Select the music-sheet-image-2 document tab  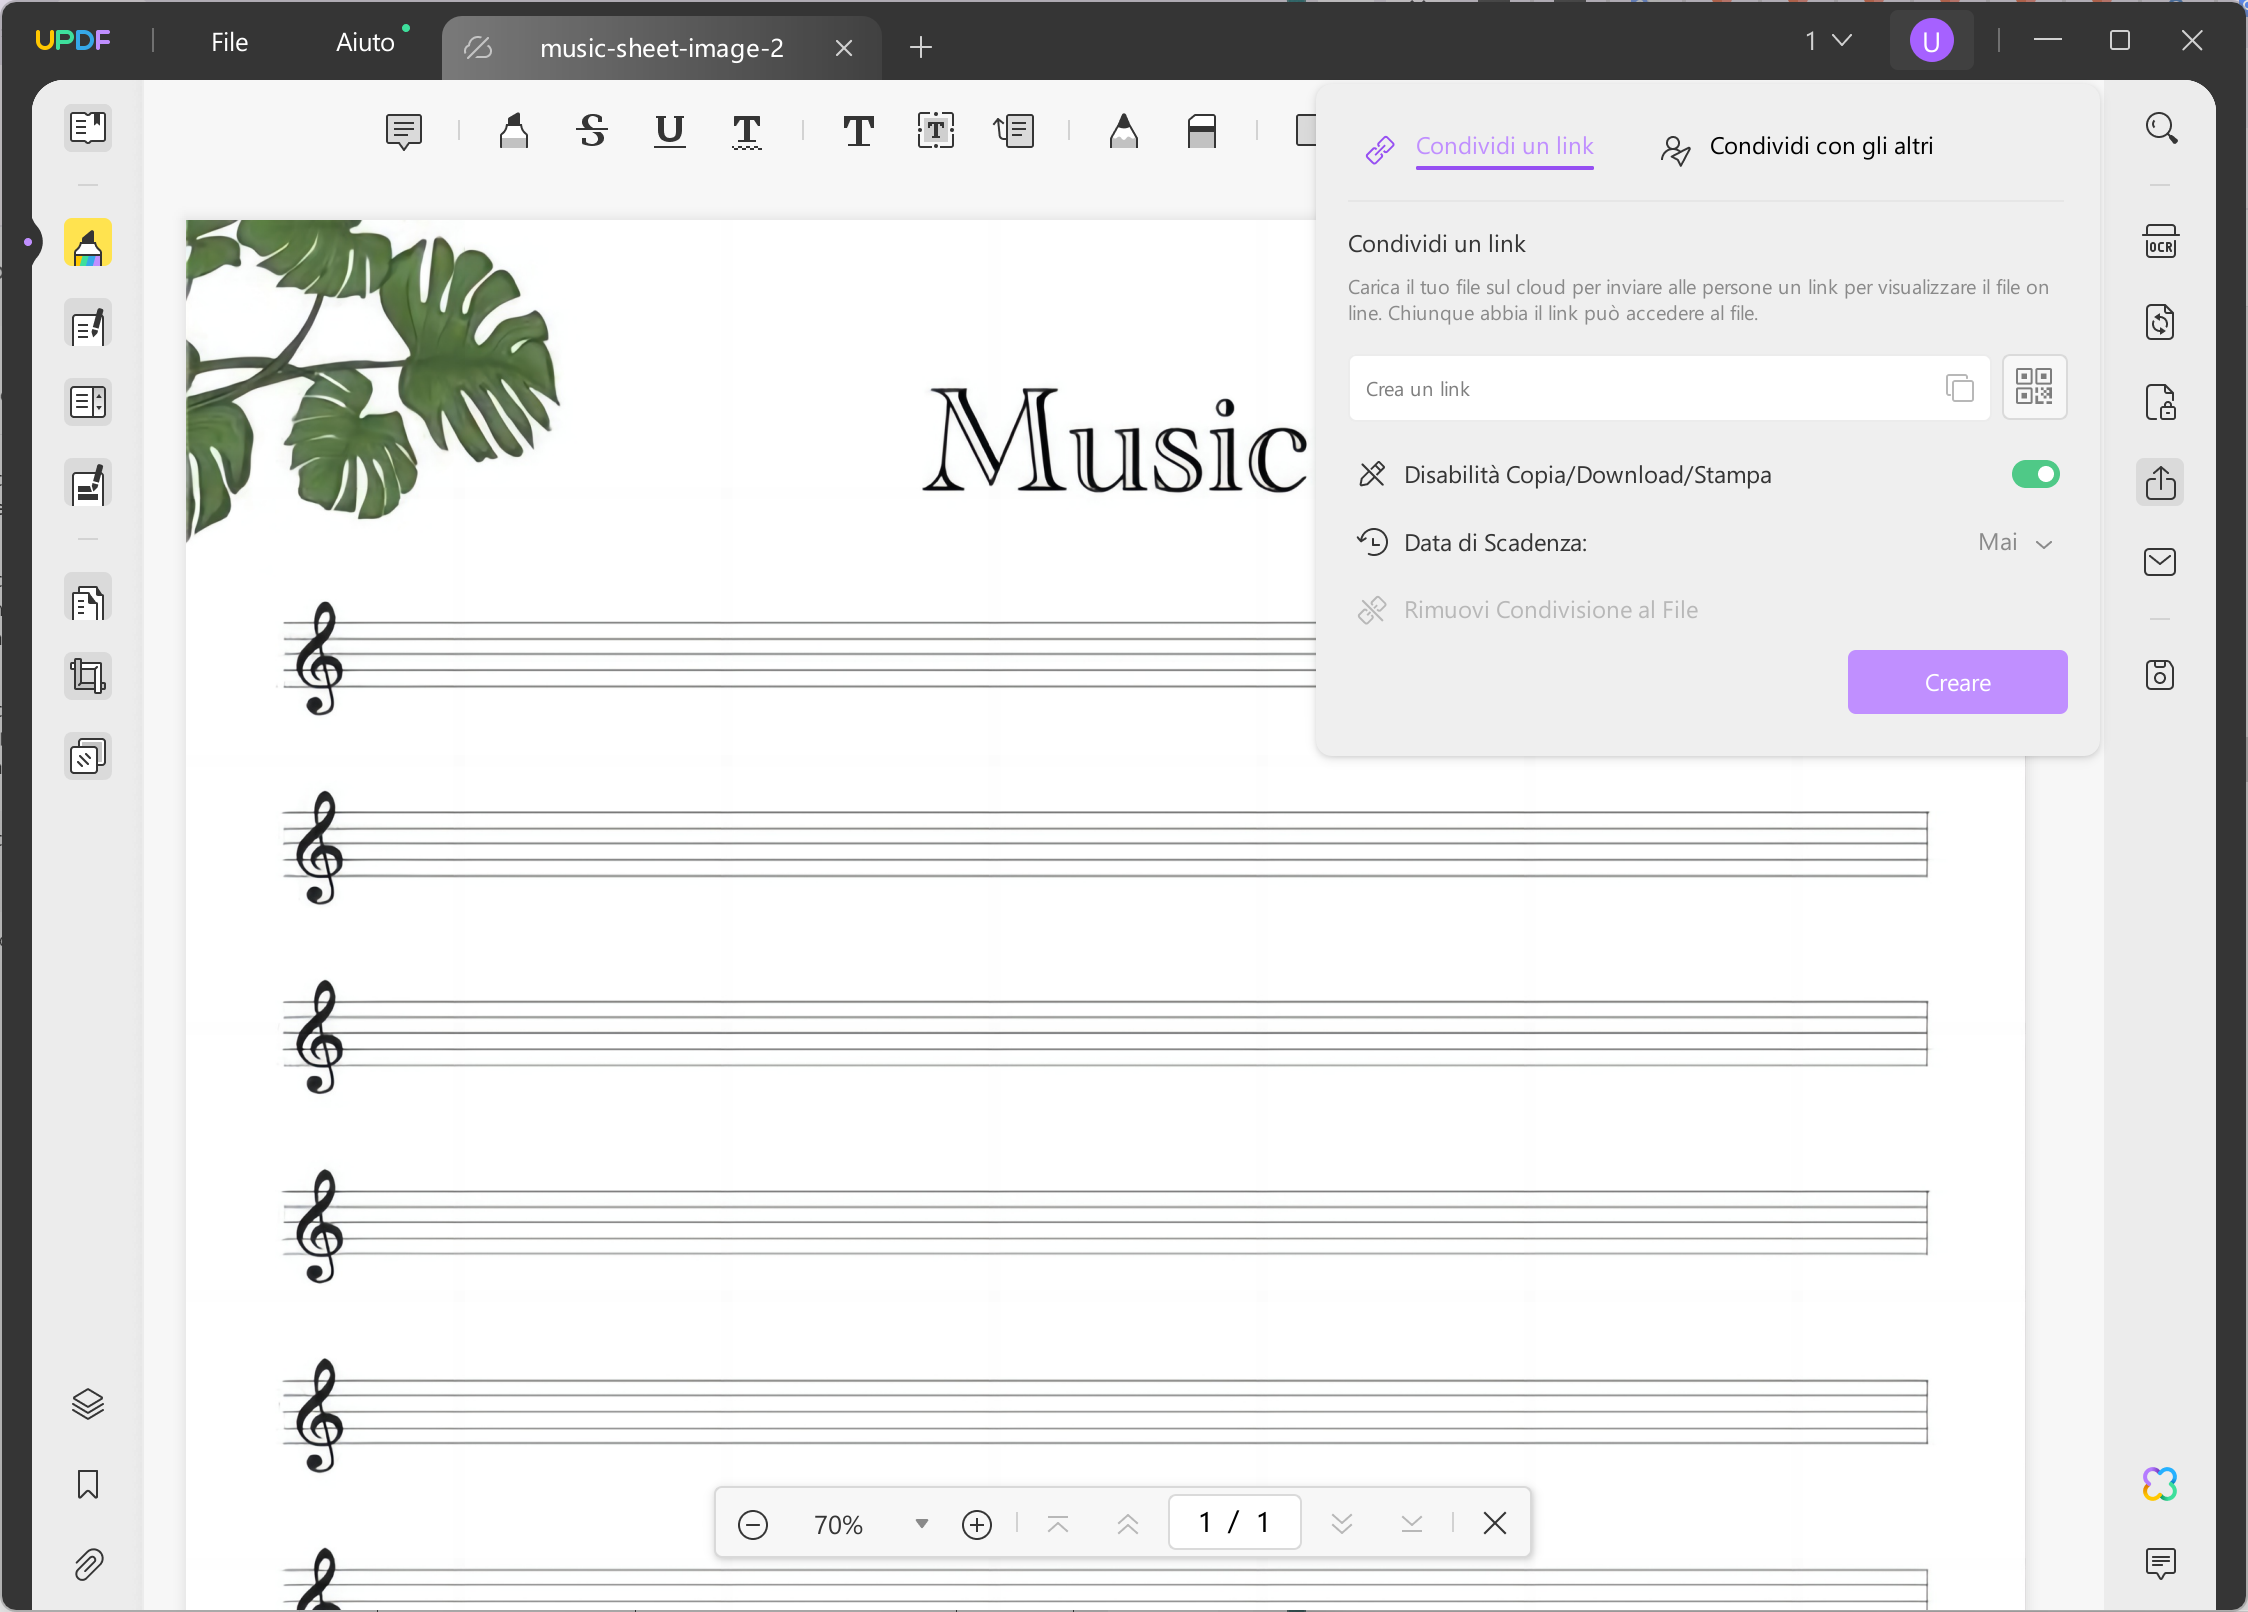[x=661, y=48]
